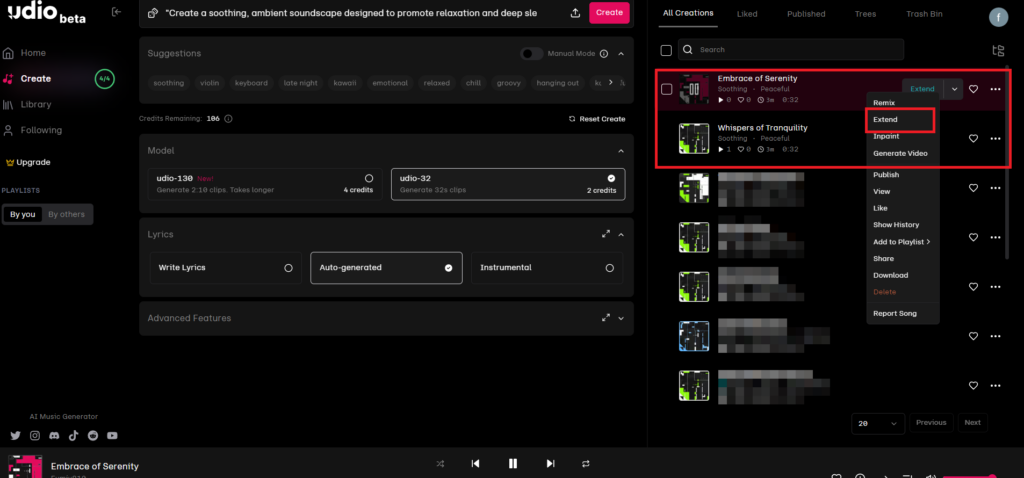This screenshot has height=478, width=1024.
Task: Like Whispers of Tranquility with heart icon
Action: click(973, 138)
